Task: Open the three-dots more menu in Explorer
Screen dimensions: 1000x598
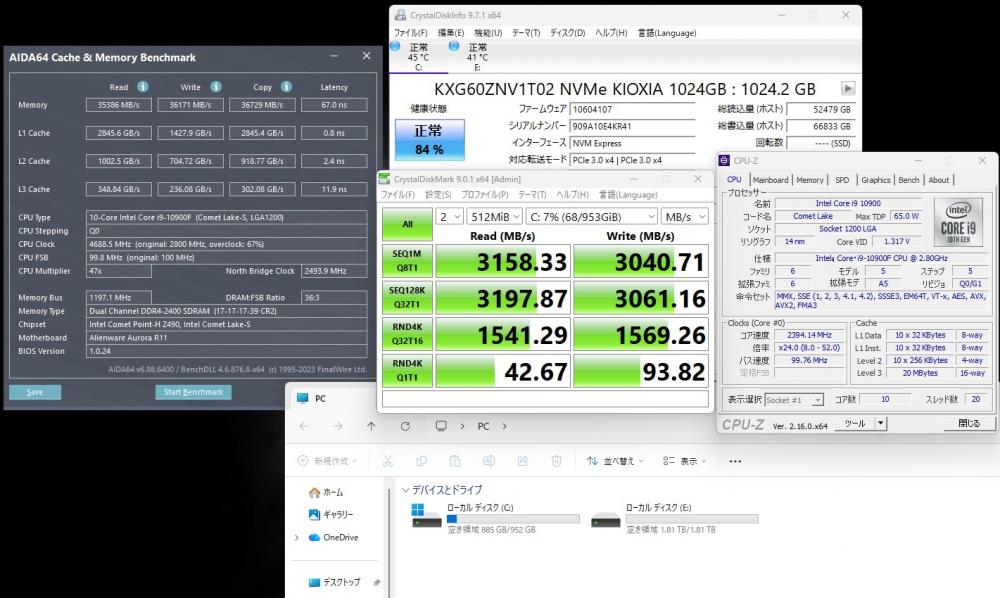Action: pyautogui.click(x=735, y=461)
